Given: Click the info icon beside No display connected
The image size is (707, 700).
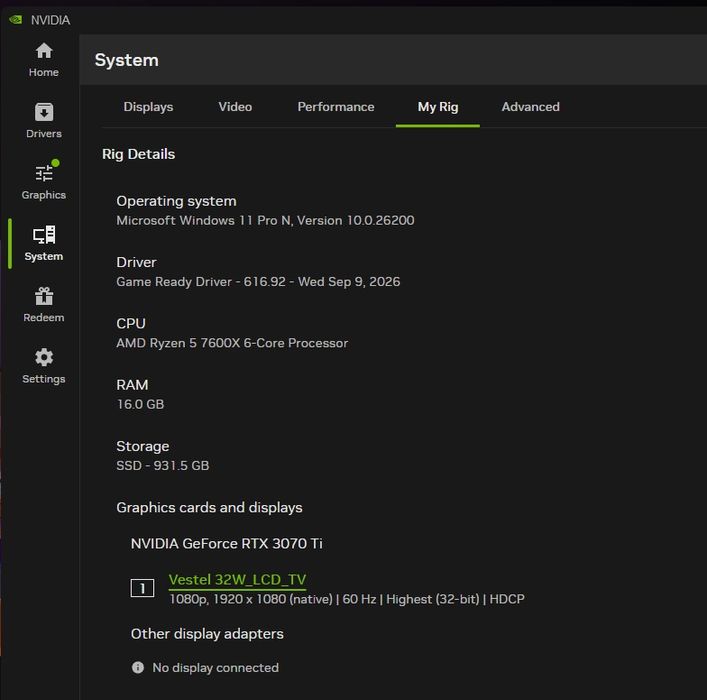Looking at the screenshot, I should click(138, 667).
